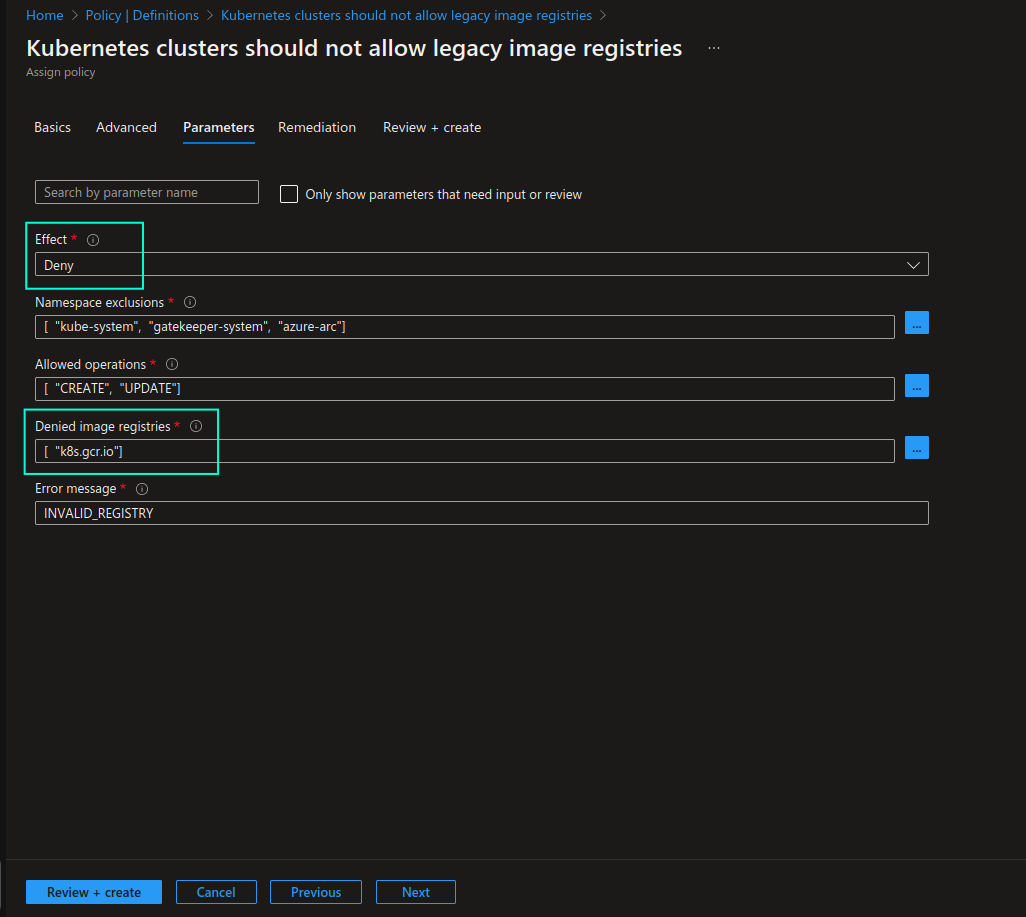Go back with the Previous button
Viewport: 1026px width, 917px height.
pyautogui.click(x=315, y=892)
